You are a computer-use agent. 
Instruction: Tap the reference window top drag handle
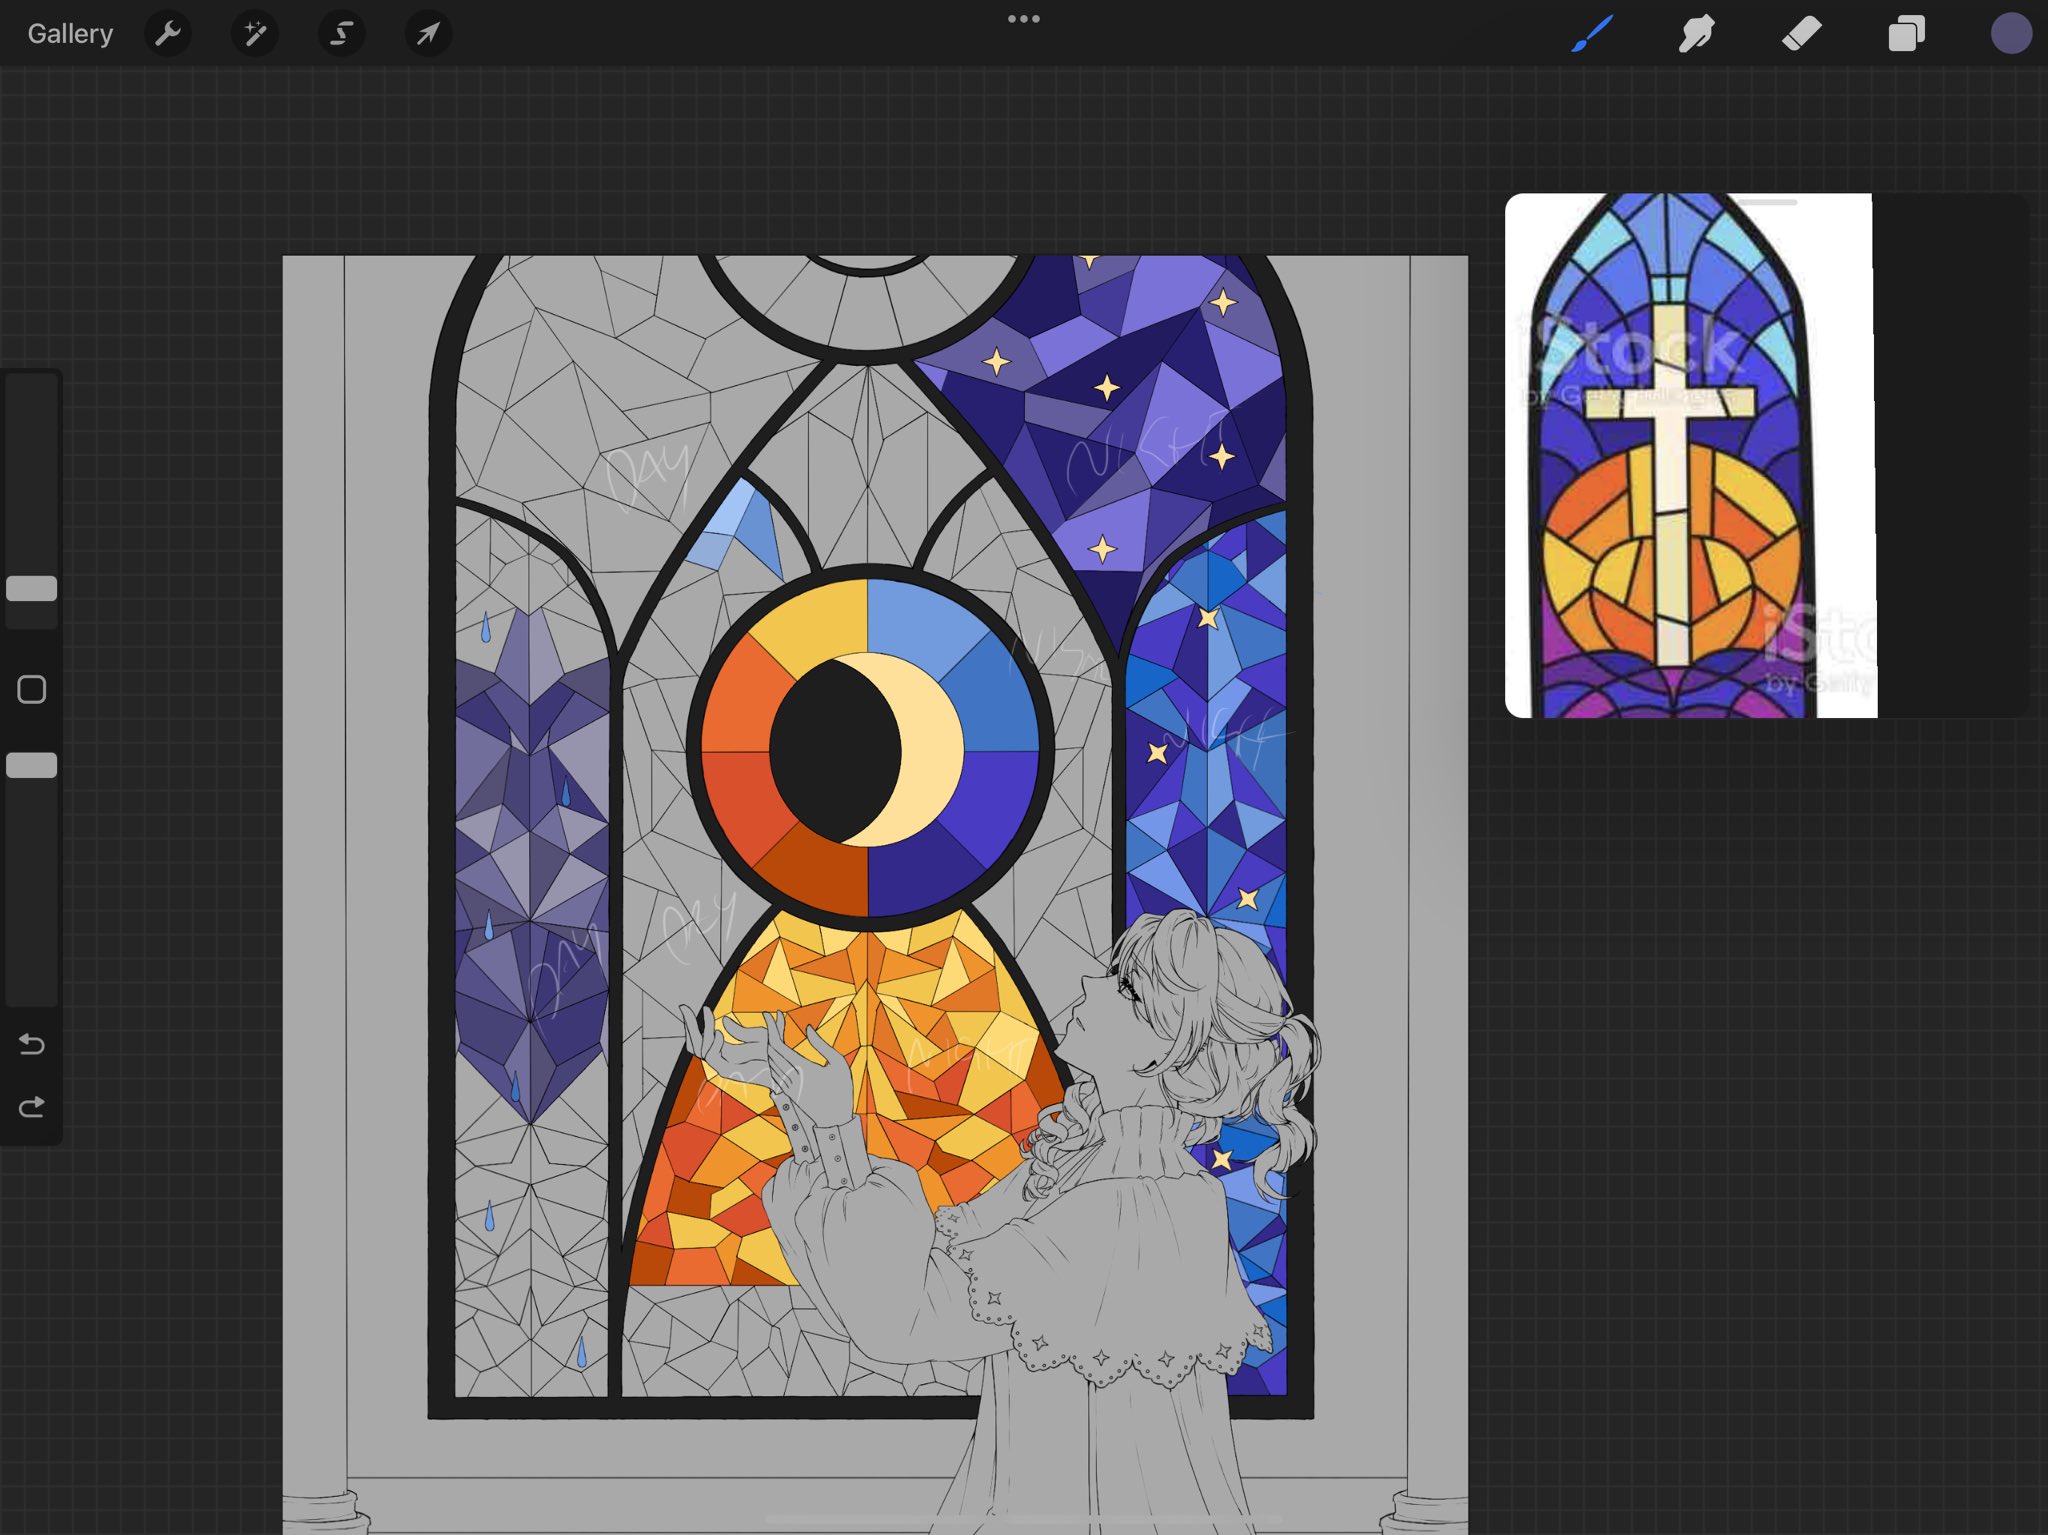(x=1767, y=203)
